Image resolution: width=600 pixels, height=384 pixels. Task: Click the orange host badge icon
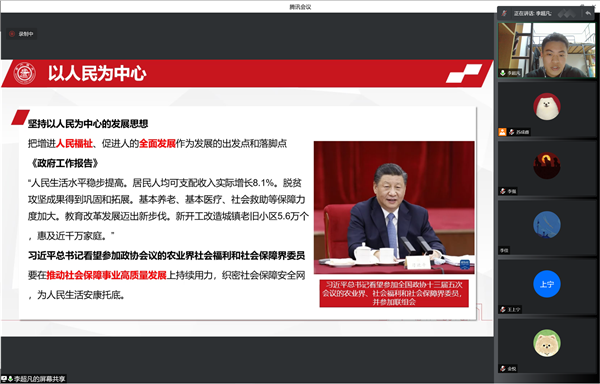pos(502,132)
